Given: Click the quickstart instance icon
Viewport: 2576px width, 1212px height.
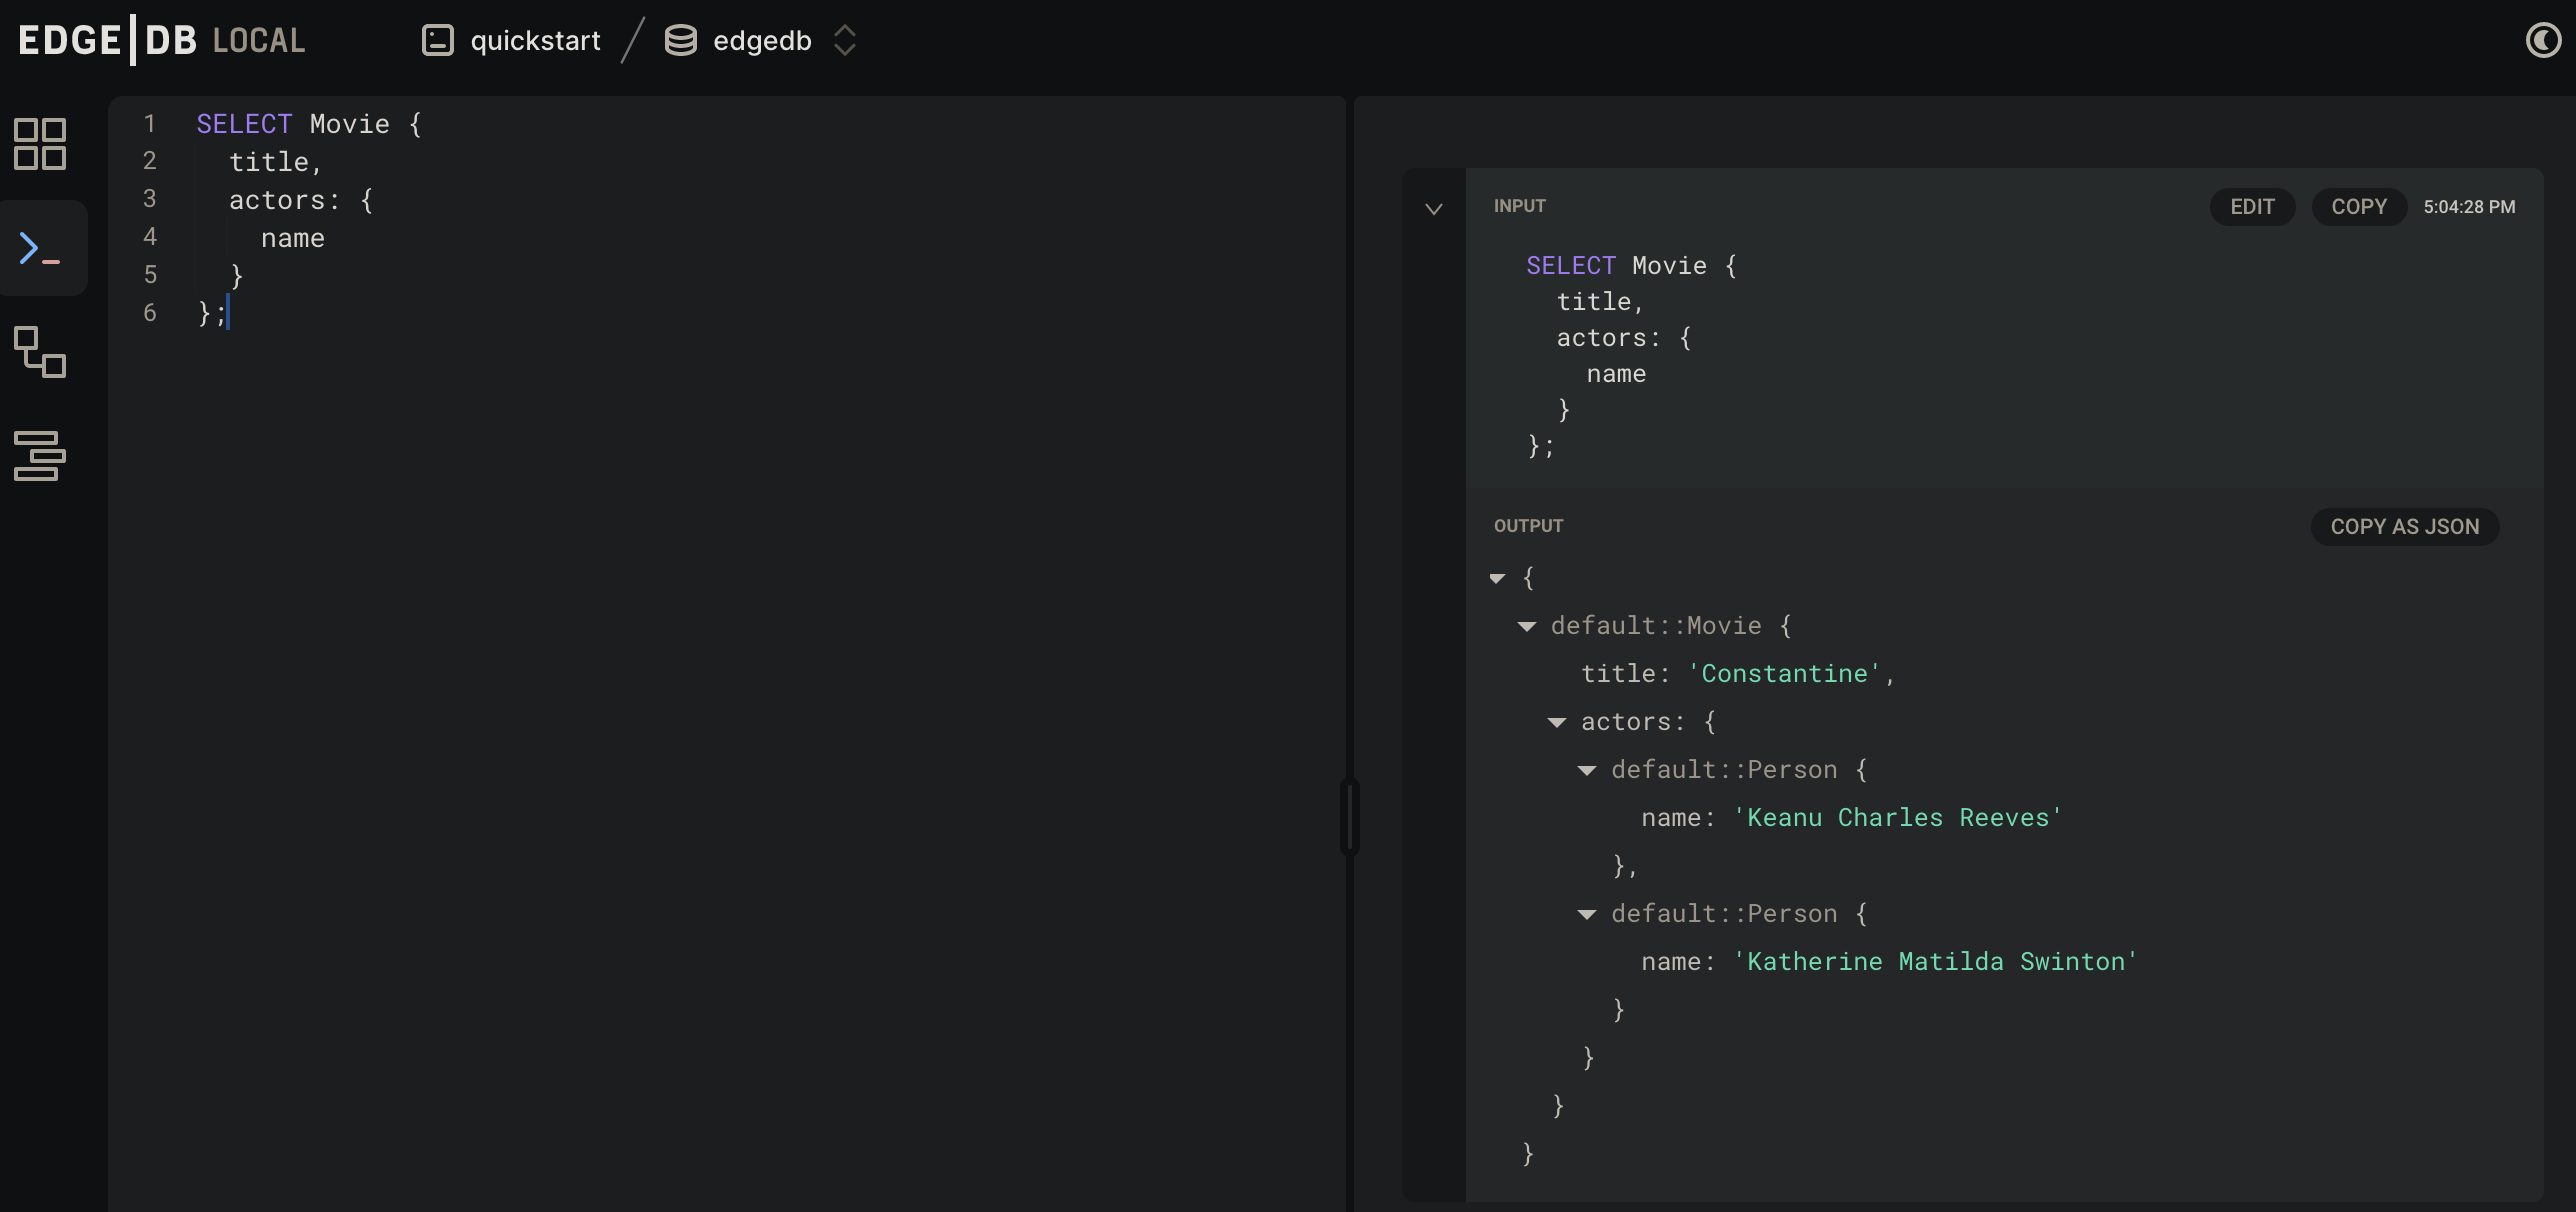Looking at the screenshot, I should pyautogui.click(x=438, y=41).
